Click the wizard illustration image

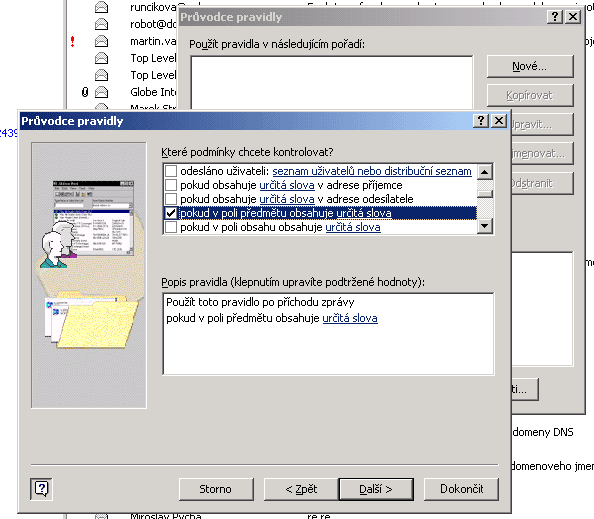click(89, 275)
